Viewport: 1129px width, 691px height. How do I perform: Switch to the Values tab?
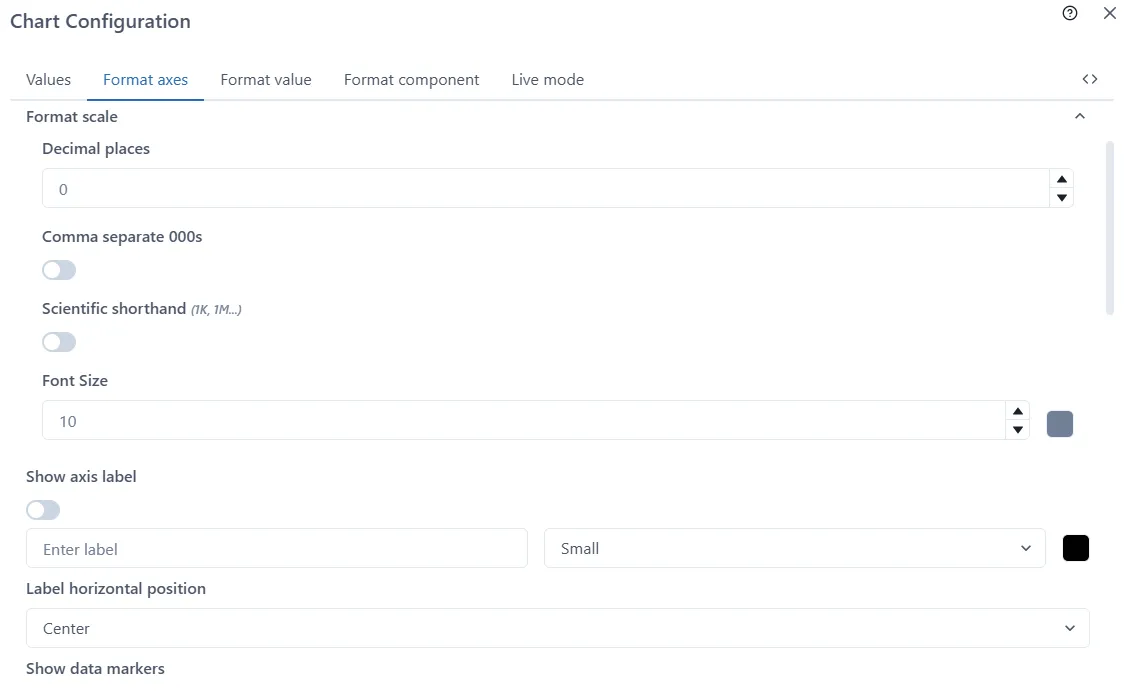48,80
